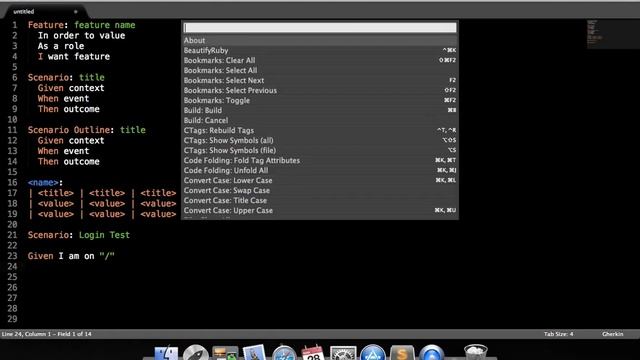Click "Then outcome" on line 9
Screen dimensions: 640x360
click(69, 109)
